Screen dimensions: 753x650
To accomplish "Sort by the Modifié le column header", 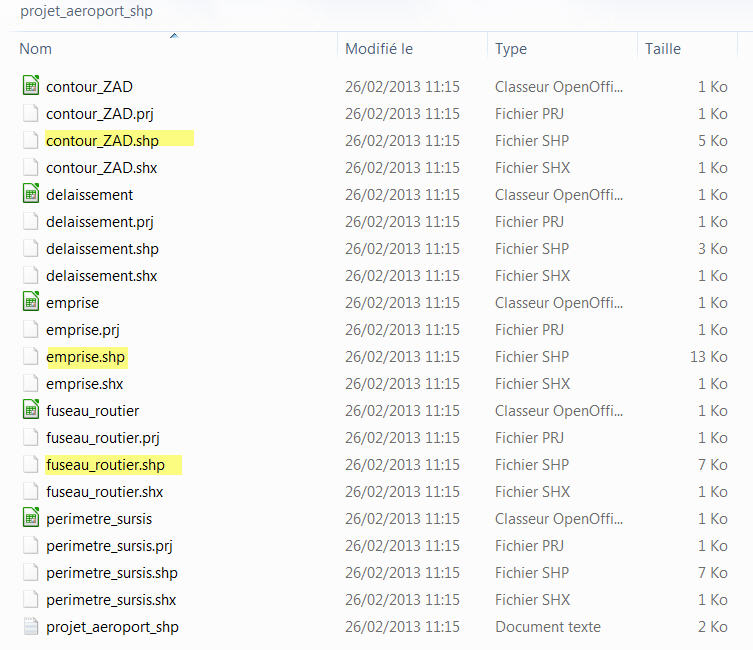I will click(379, 48).
